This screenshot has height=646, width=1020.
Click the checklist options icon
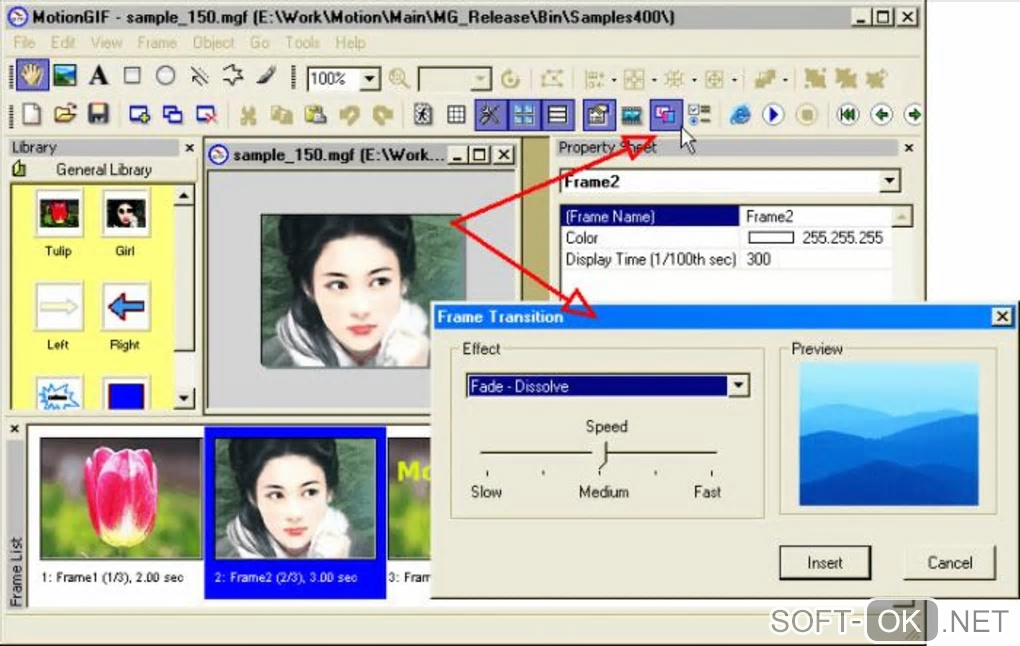tap(699, 115)
